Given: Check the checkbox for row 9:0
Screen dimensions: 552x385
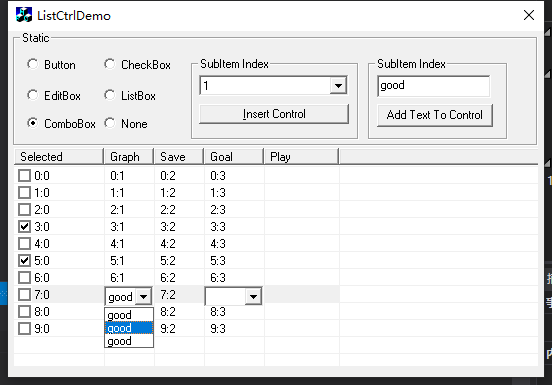Looking at the screenshot, I should pos(24,329).
